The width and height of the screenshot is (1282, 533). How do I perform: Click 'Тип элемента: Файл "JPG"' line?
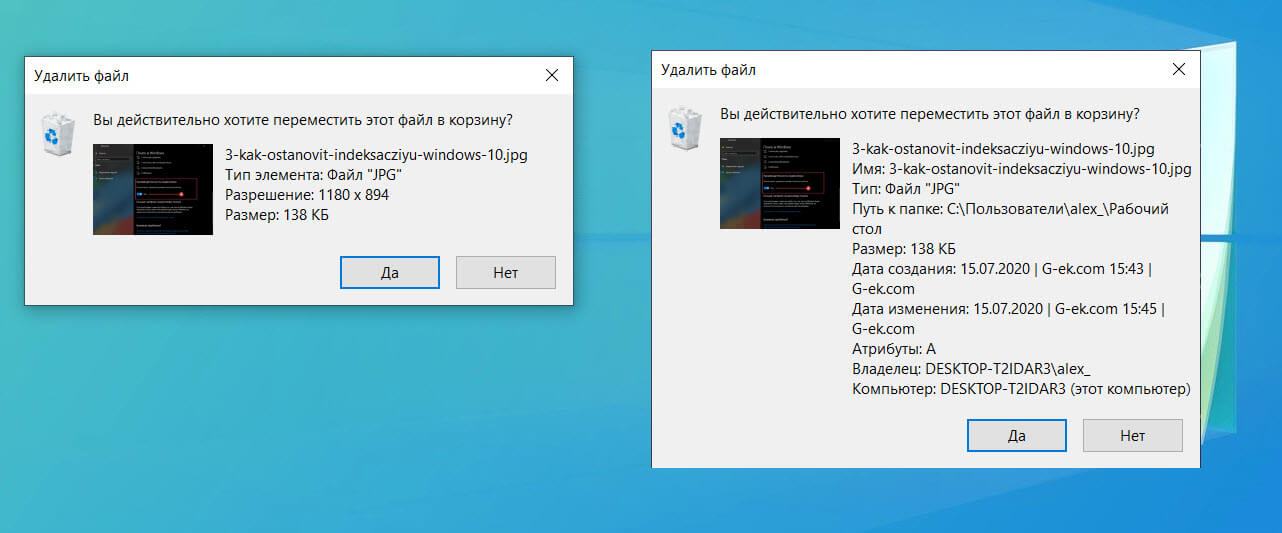tap(314, 175)
